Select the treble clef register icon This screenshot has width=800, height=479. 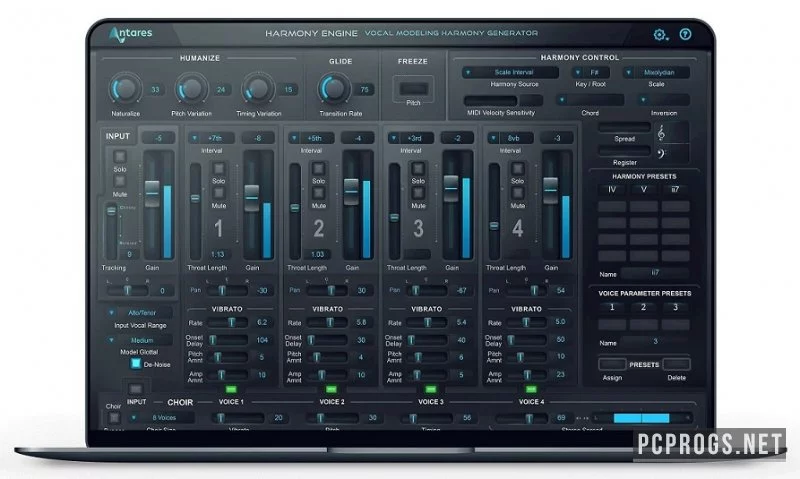pyautogui.click(x=661, y=133)
